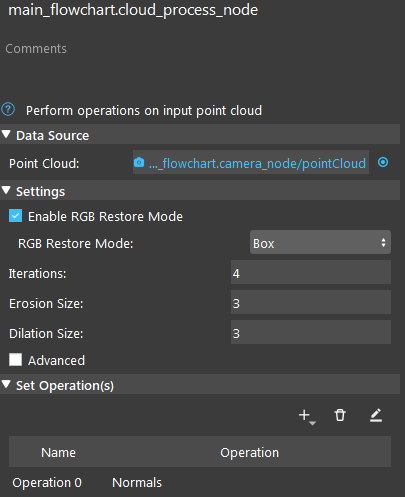Click the Iterations input field
Image resolution: width=405 pixels, height=497 pixels.
tap(311, 272)
